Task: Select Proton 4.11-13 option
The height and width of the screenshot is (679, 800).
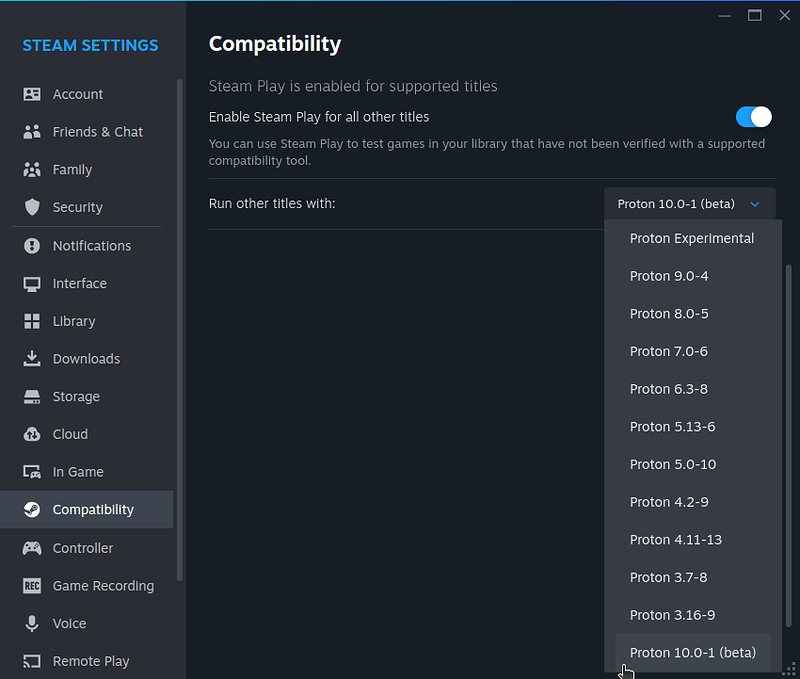Action: (692, 540)
